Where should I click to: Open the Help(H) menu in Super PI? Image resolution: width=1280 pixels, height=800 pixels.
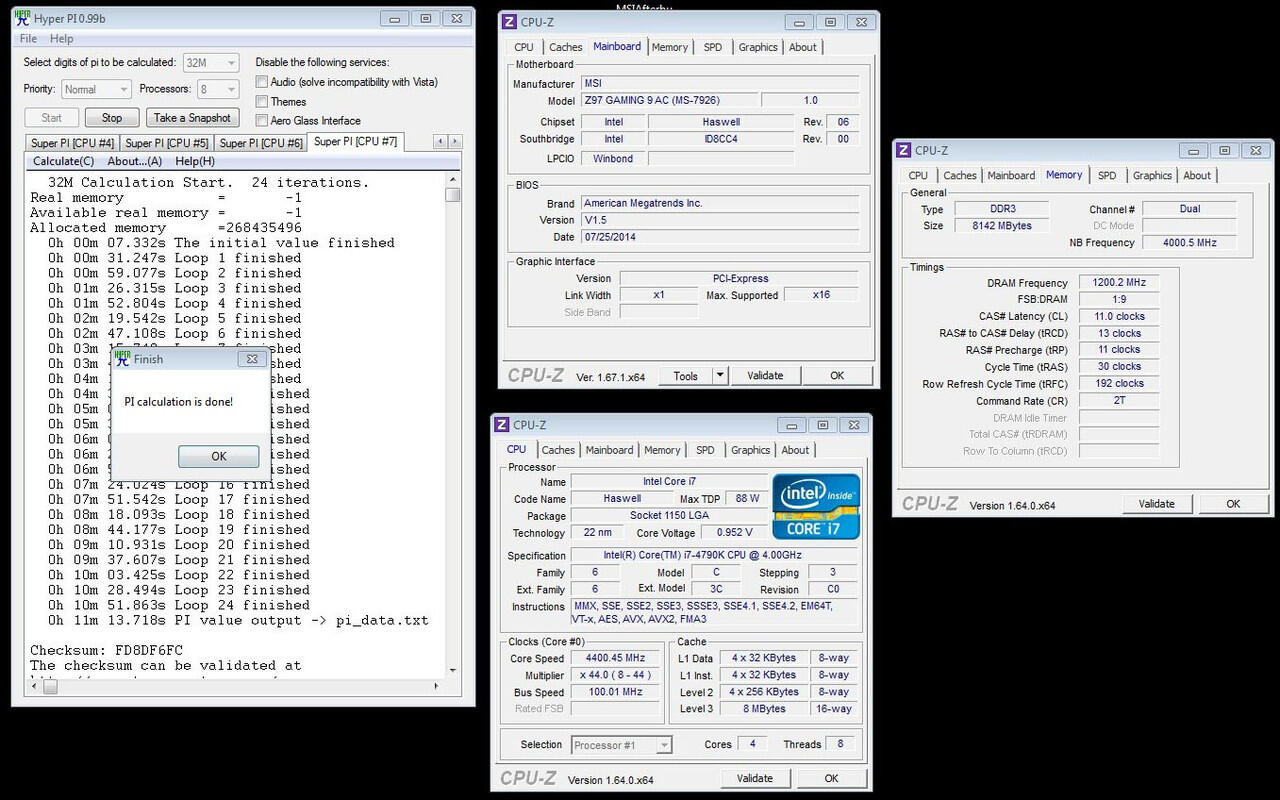(x=195, y=161)
